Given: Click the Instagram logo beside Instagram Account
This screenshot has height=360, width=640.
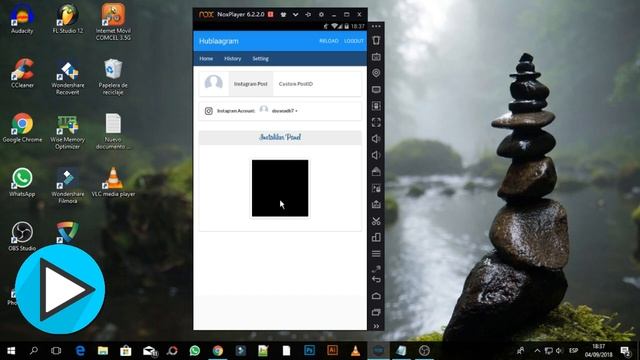Looking at the screenshot, I should [x=209, y=111].
